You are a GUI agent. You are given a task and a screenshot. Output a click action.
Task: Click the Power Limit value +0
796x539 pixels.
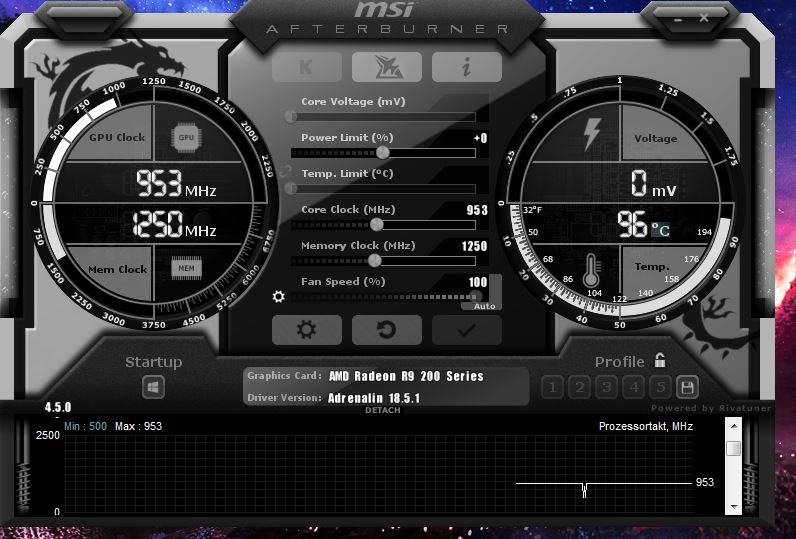coord(480,138)
